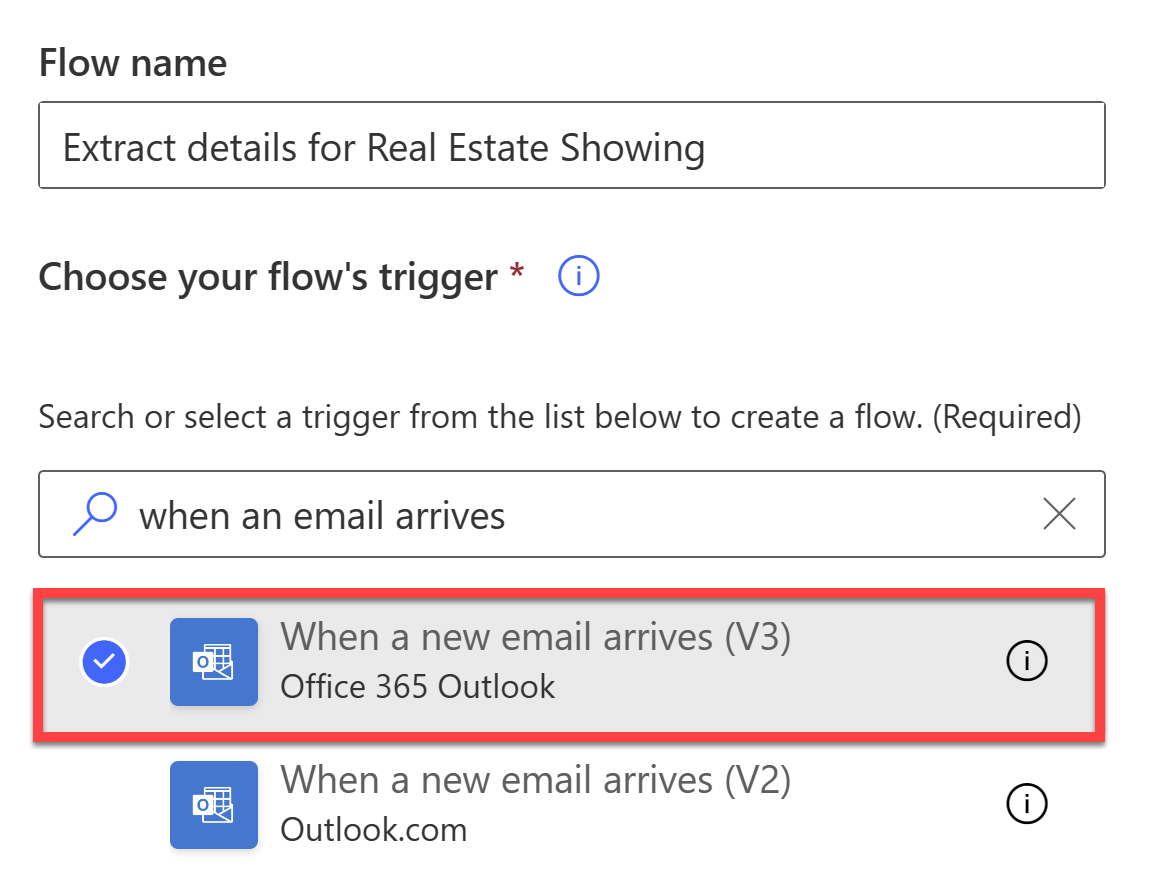1160x872 pixels.
Task: Click the Flow name text field
Action: coord(572,145)
